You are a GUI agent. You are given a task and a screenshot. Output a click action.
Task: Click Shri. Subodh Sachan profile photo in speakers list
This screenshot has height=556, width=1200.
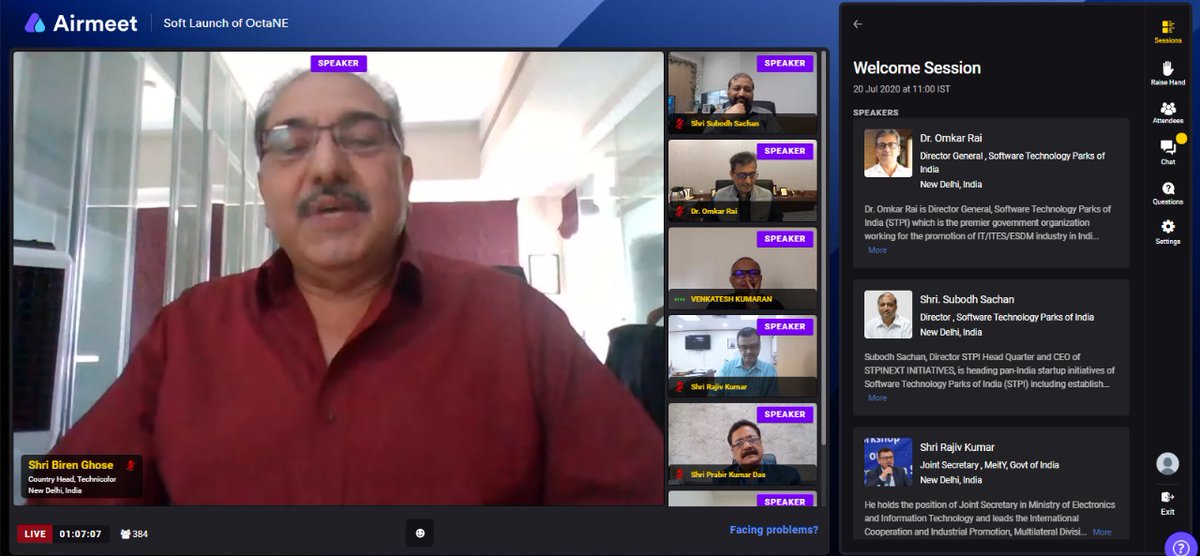tap(888, 314)
